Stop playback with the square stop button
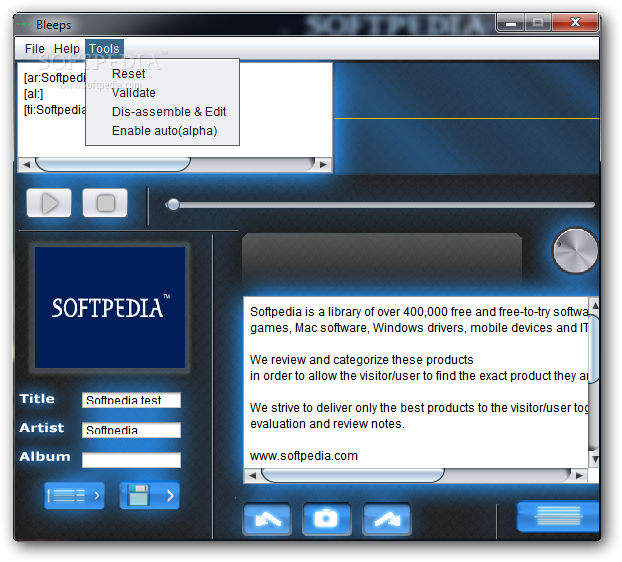The width and height of the screenshot is (622, 562). pos(105,203)
